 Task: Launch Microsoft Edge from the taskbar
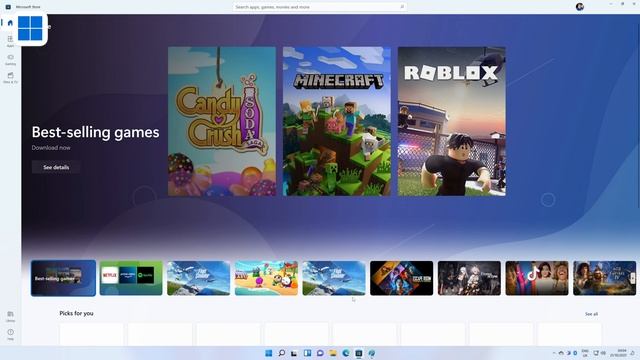[346, 353]
